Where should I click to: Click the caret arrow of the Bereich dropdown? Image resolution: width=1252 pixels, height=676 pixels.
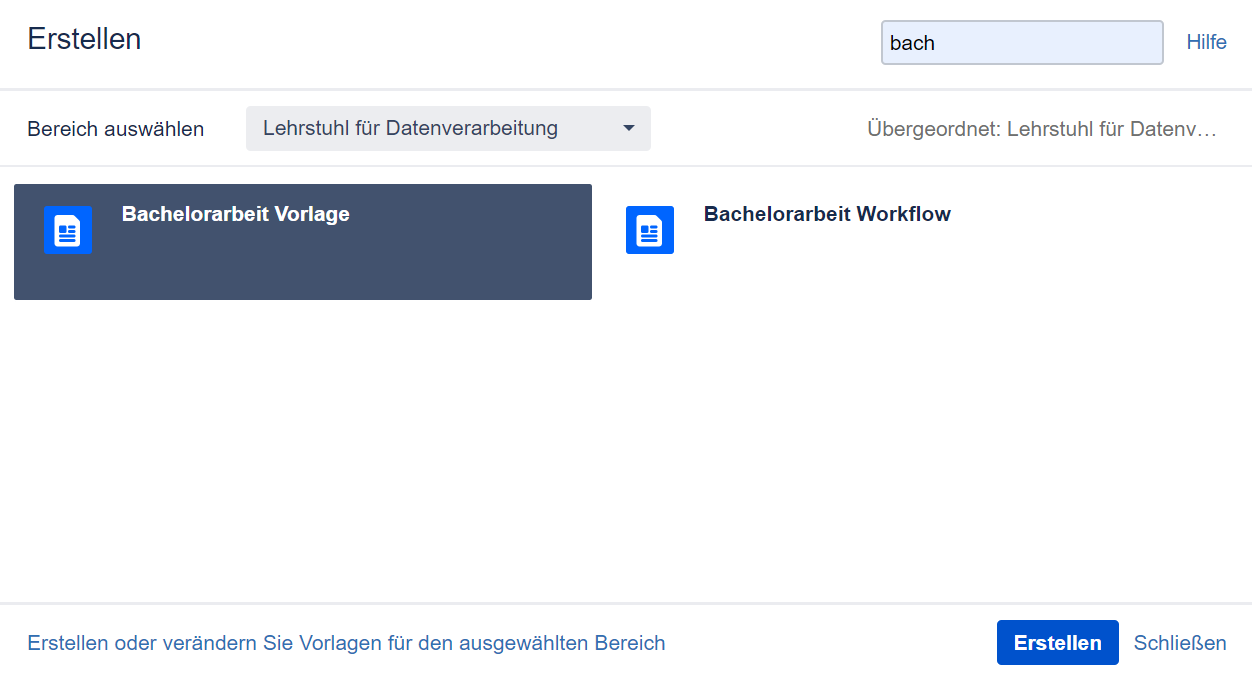628,128
